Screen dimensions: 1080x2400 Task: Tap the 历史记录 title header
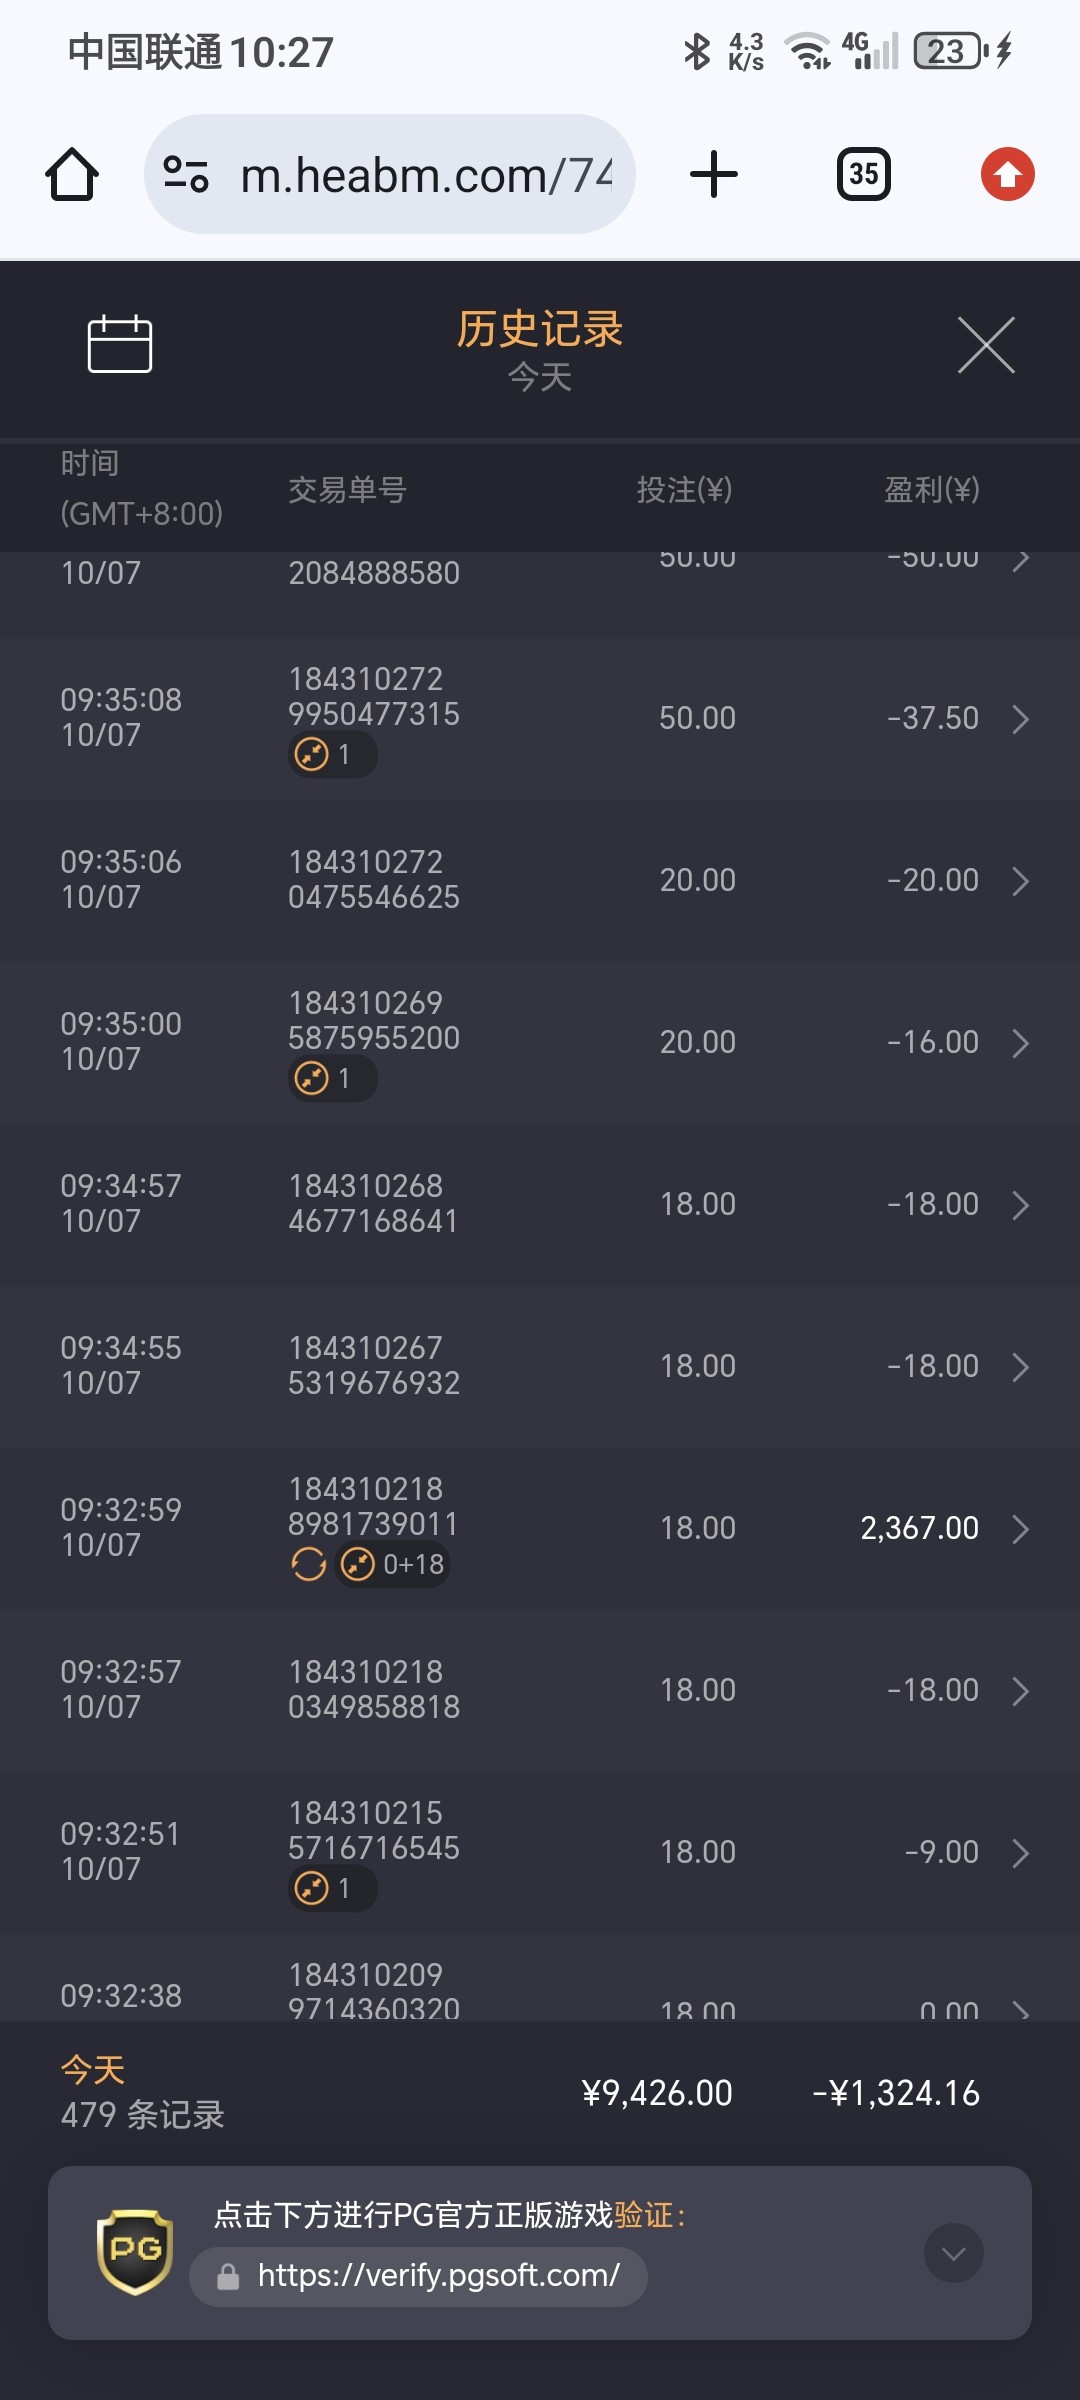tap(540, 329)
